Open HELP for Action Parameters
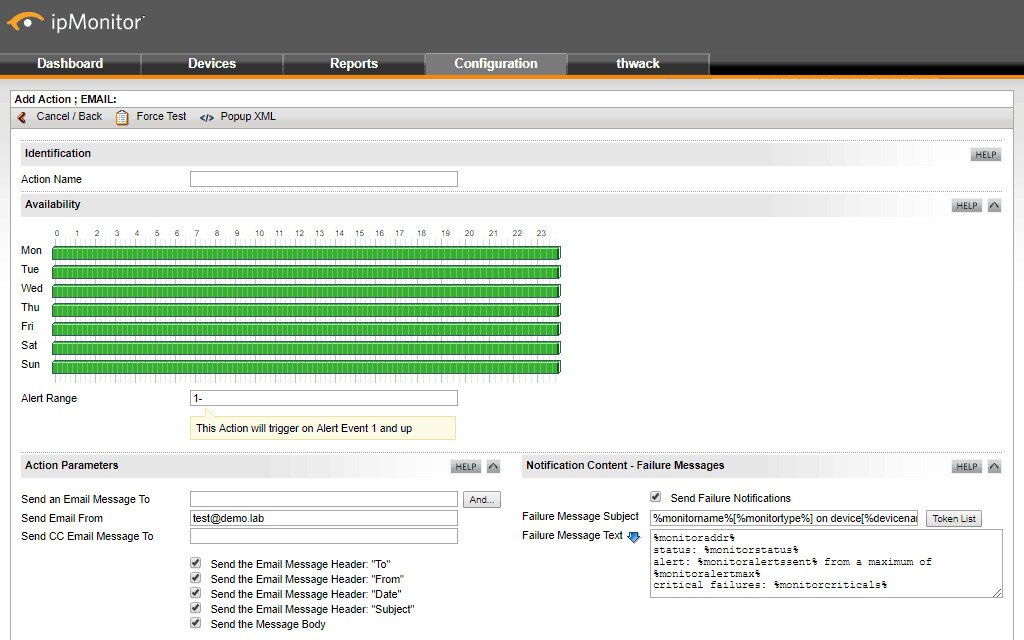This screenshot has height=640, width=1024. click(466, 466)
